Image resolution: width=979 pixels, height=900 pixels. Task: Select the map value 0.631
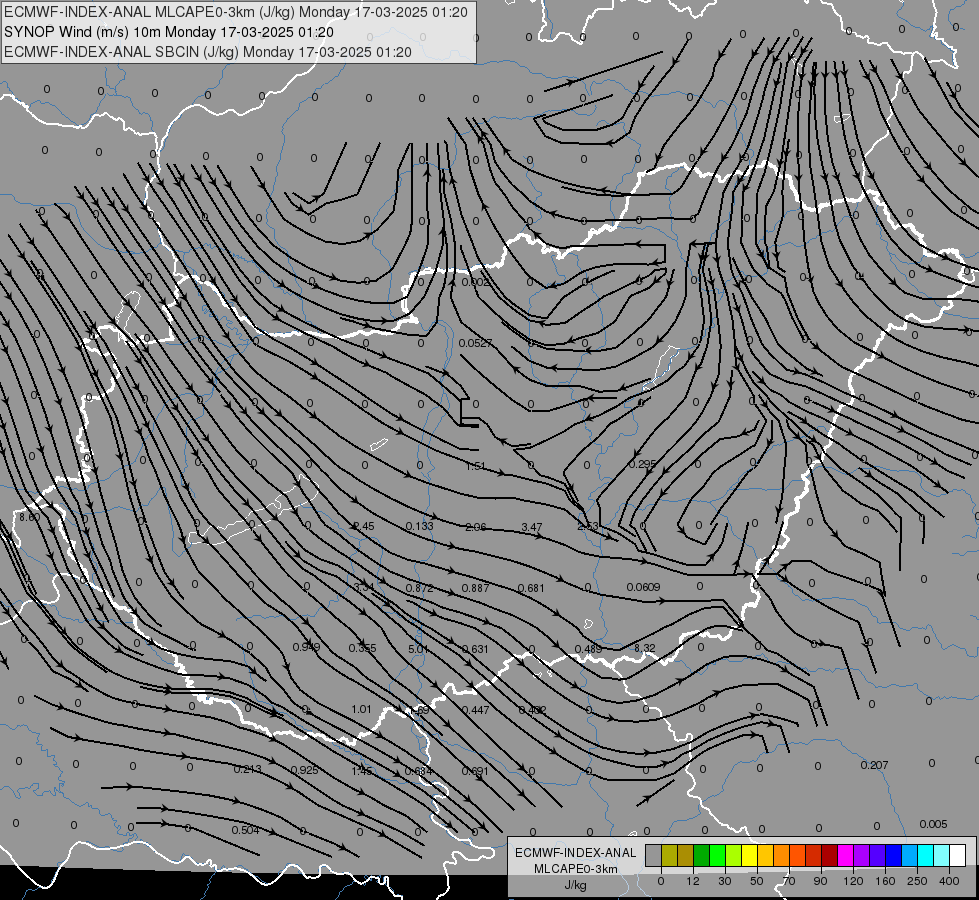tap(475, 649)
